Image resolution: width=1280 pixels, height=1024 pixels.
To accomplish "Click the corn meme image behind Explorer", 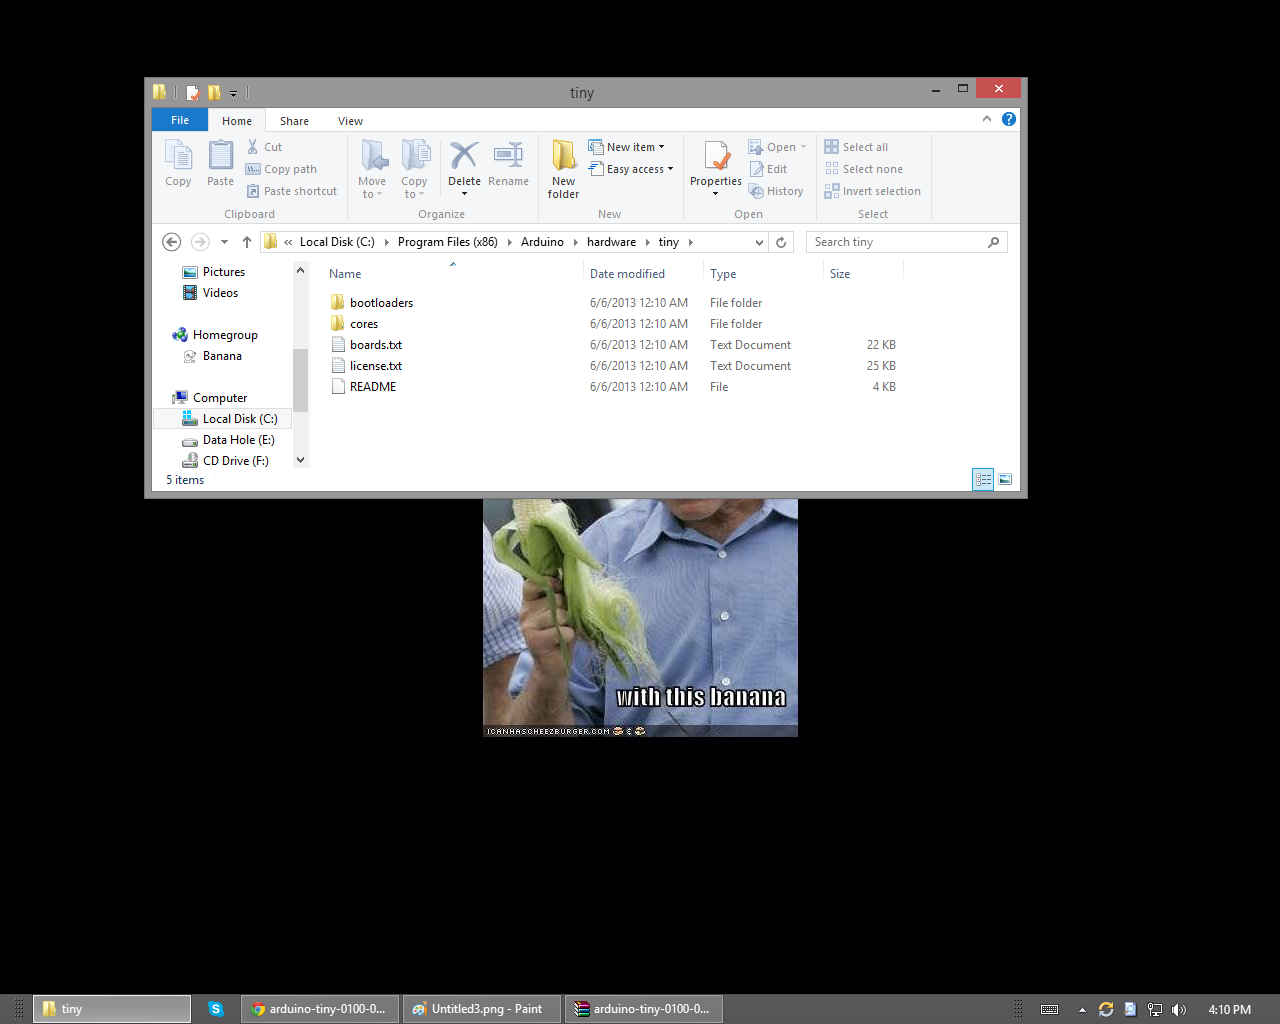I will click(640, 618).
